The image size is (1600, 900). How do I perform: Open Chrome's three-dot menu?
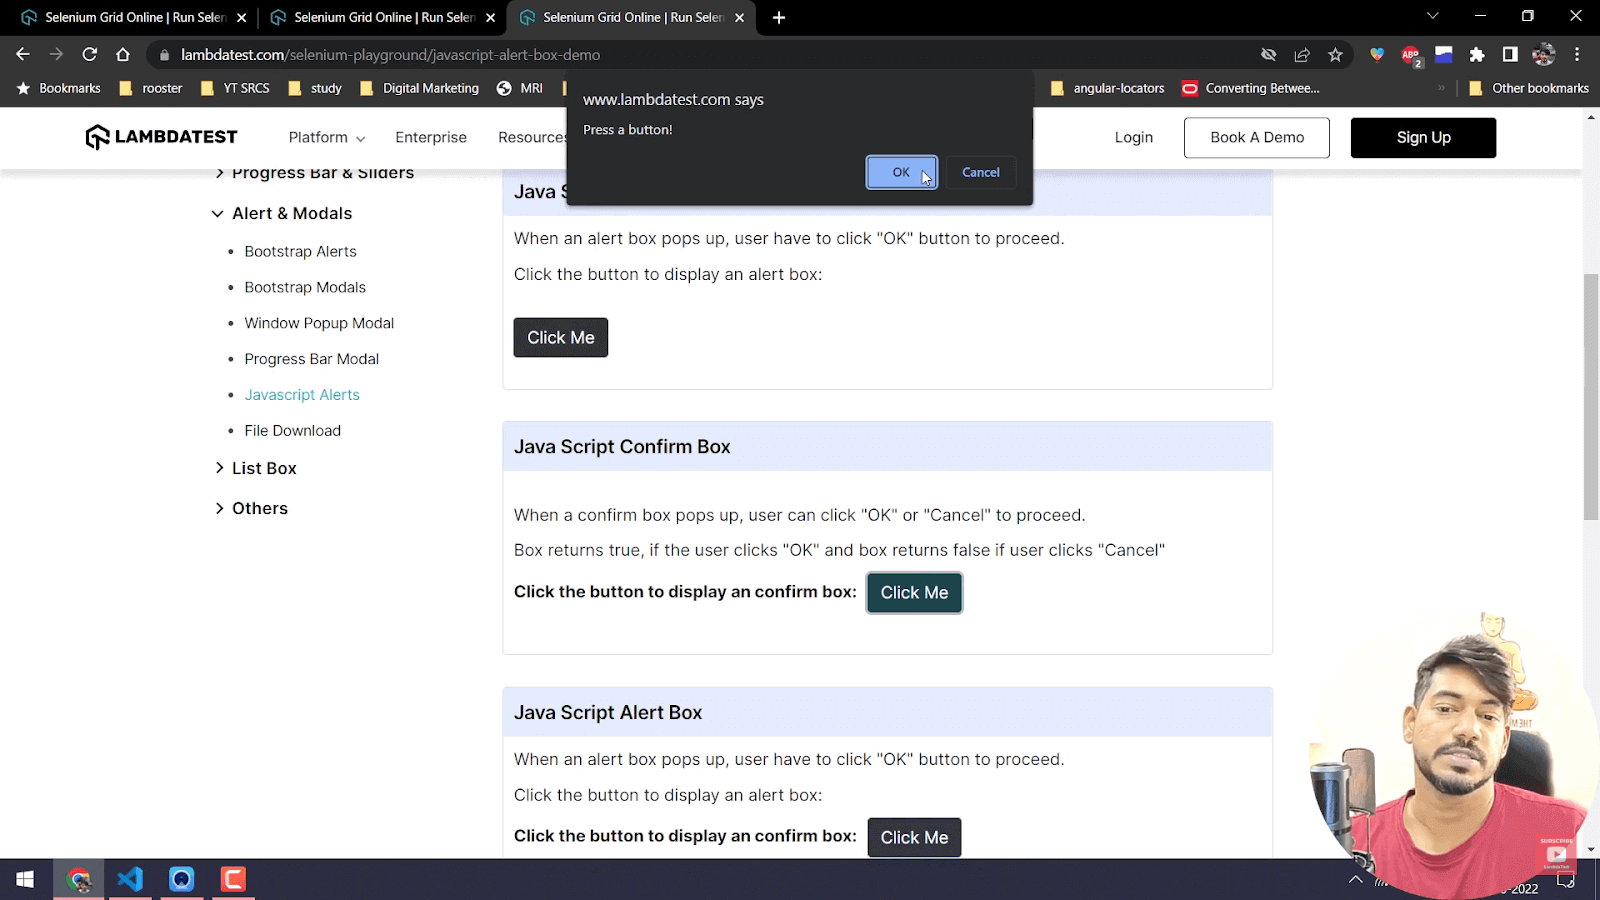pos(1577,55)
